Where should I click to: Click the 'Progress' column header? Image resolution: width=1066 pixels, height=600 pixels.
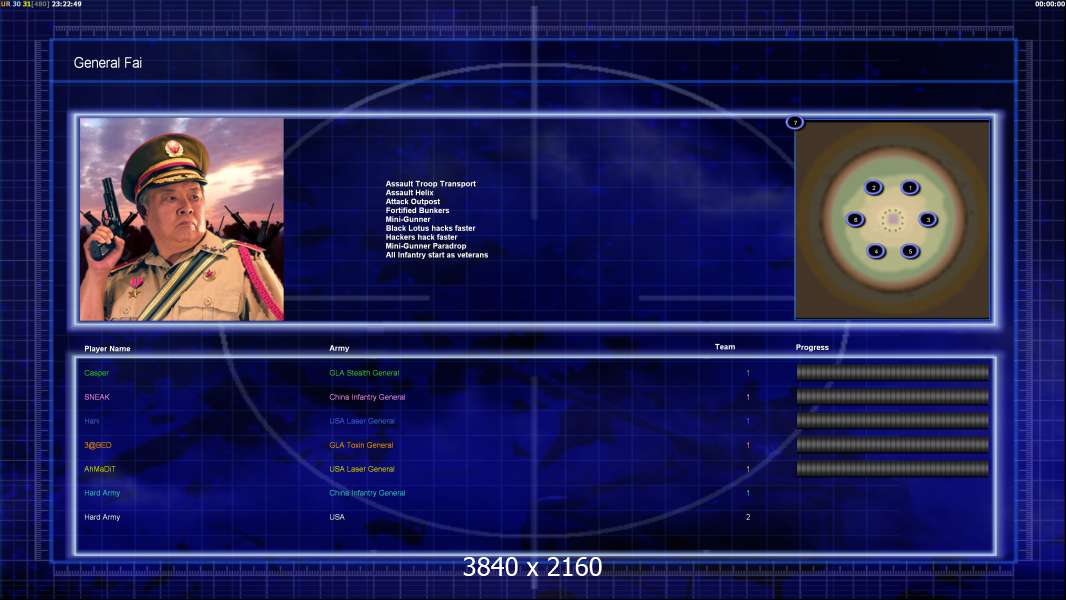click(812, 347)
